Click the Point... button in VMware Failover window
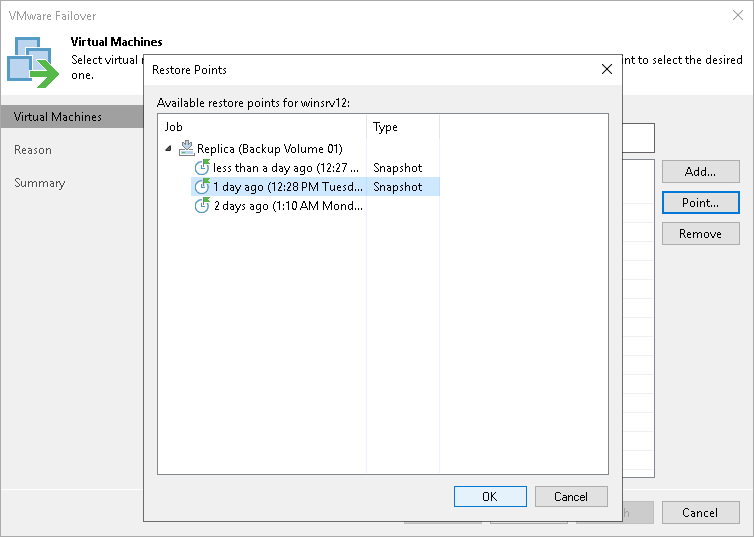 click(x=700, y=203)
